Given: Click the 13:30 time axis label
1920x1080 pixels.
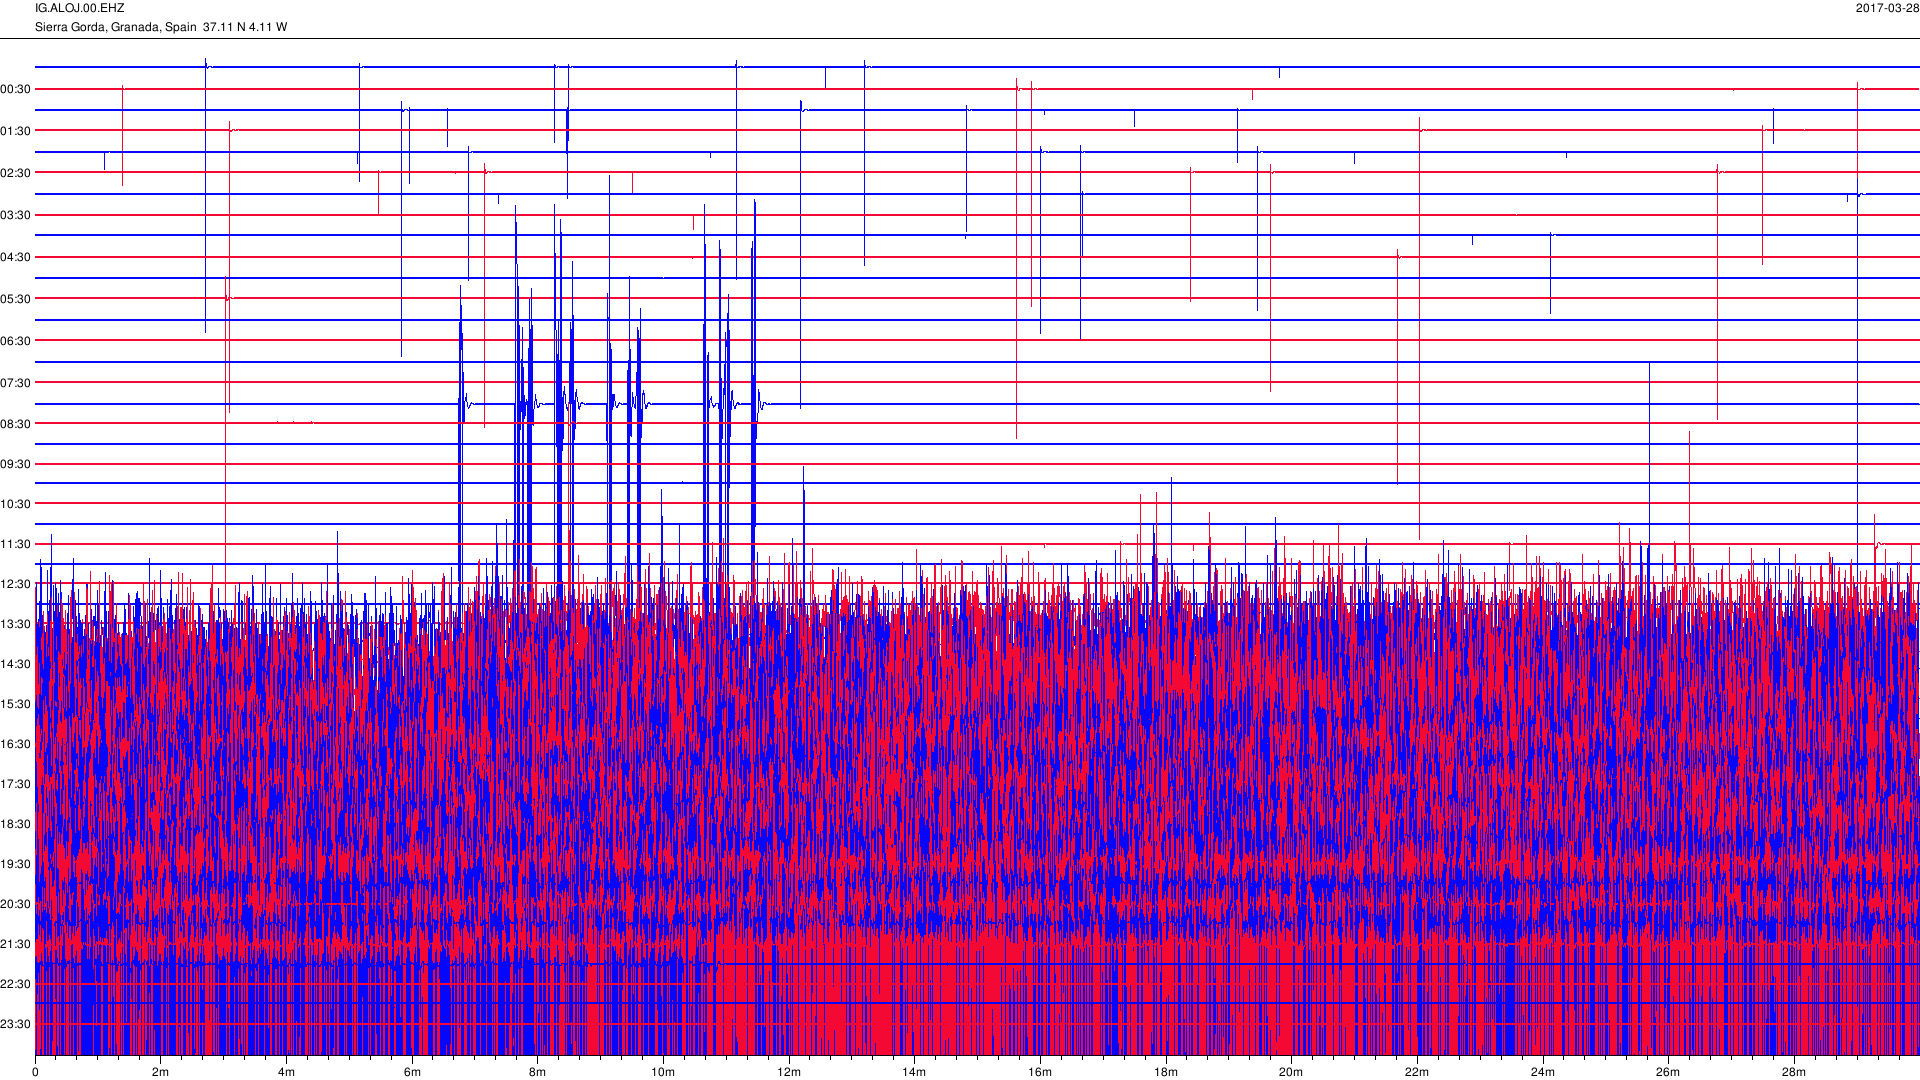Looking at the screenshot, I should click(16, 624).
